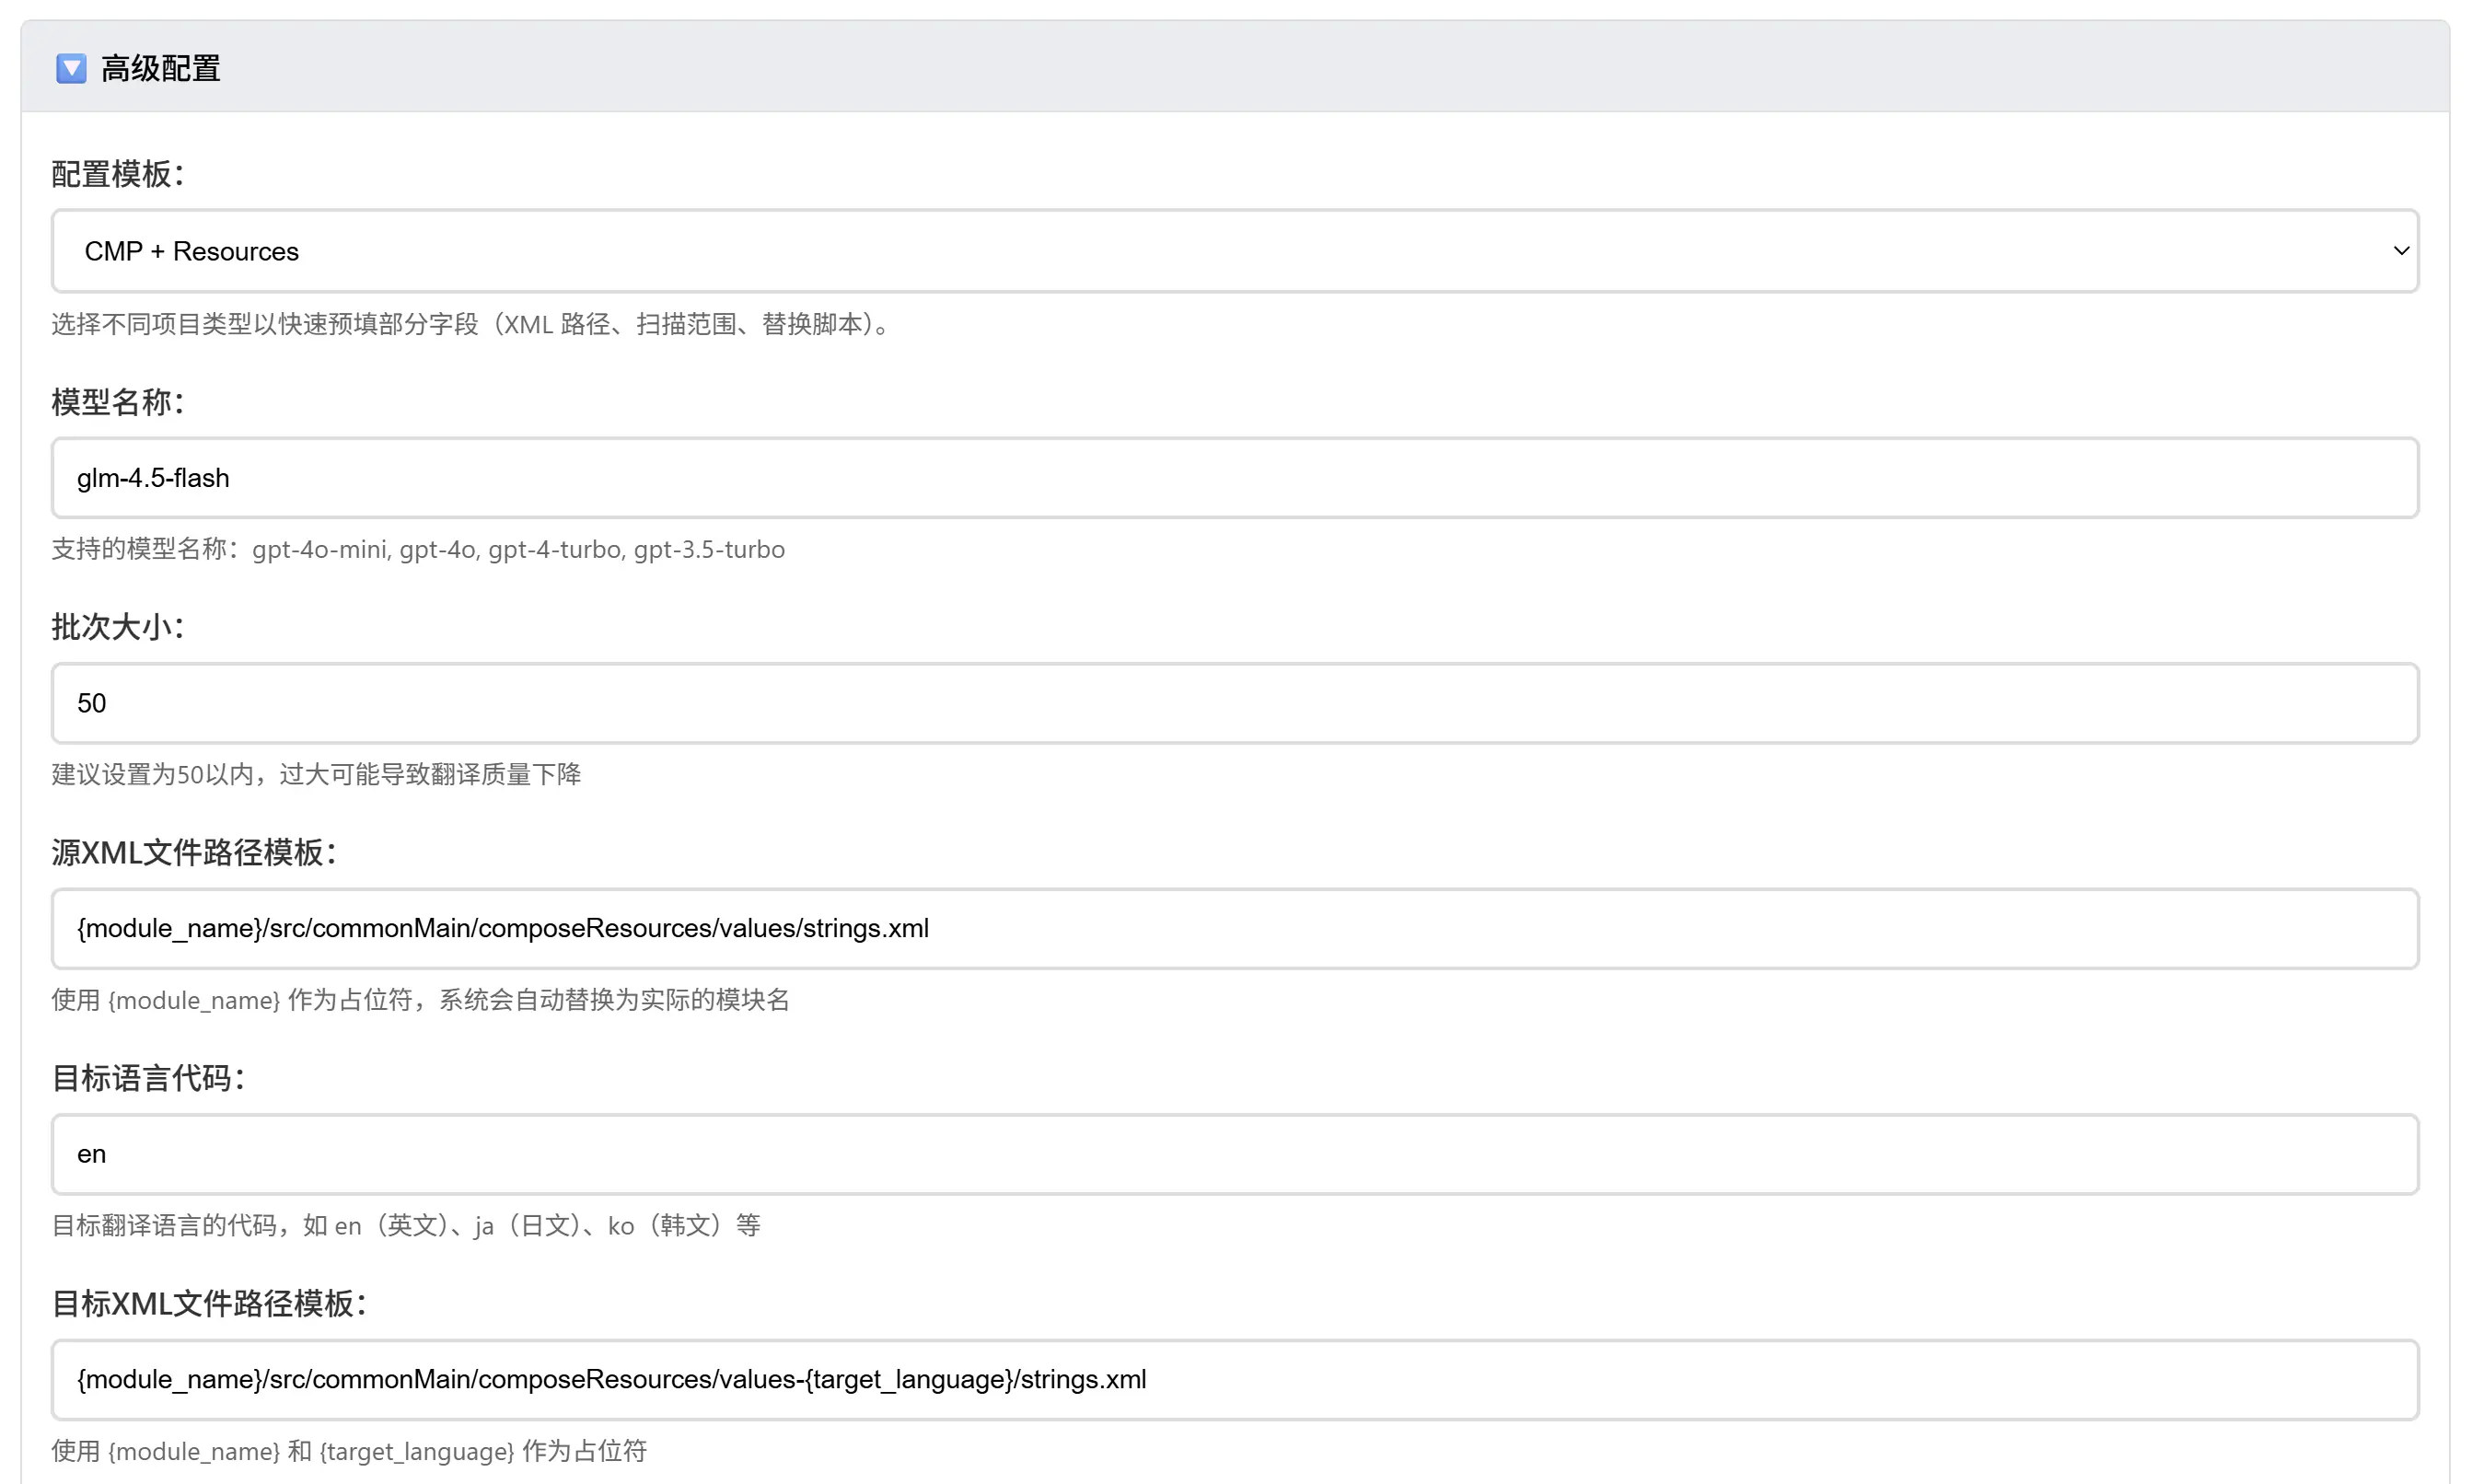Focus the 模型名称 field with glm-4.5-flash
Screen dimensions: 2472x1484
[1235, 478]
